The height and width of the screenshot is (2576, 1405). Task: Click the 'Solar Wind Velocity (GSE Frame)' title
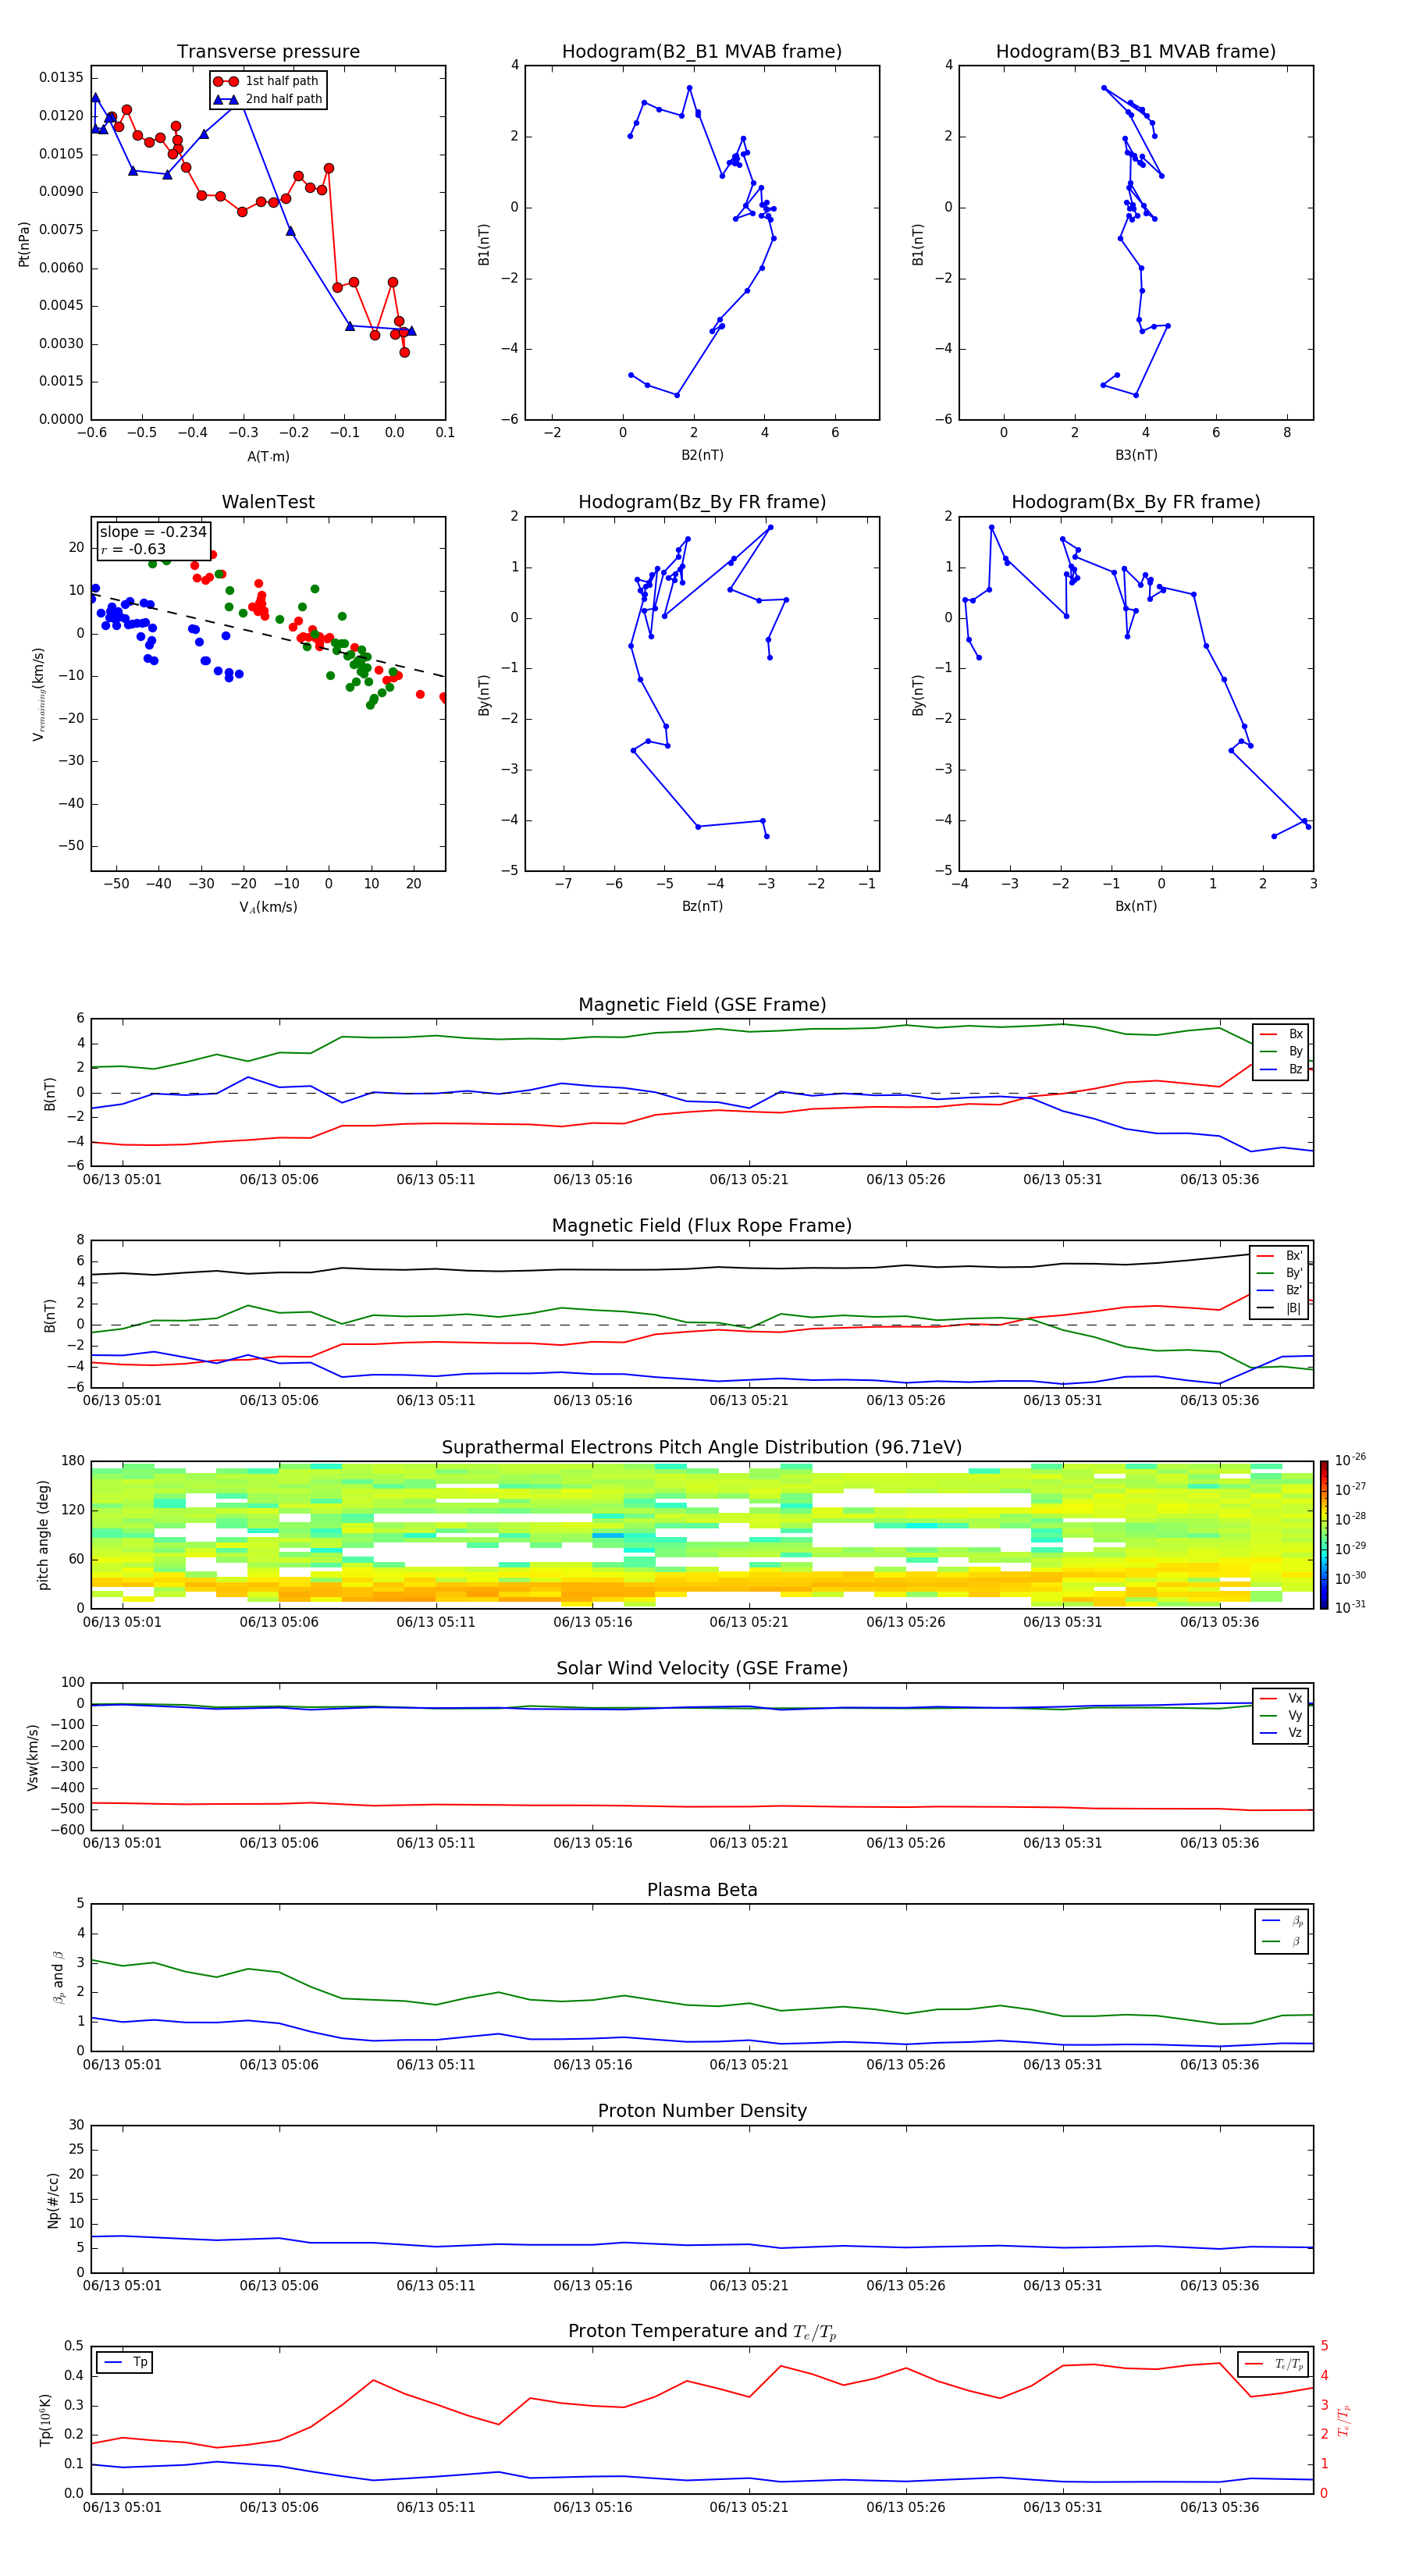702,1668
